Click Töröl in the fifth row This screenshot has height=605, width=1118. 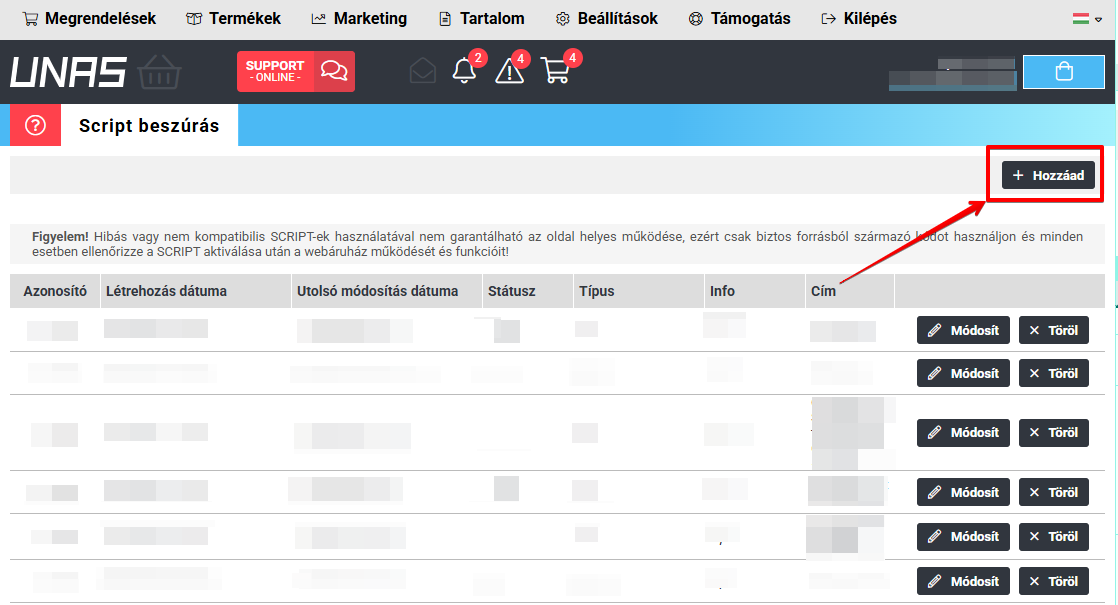[1054, 537]
